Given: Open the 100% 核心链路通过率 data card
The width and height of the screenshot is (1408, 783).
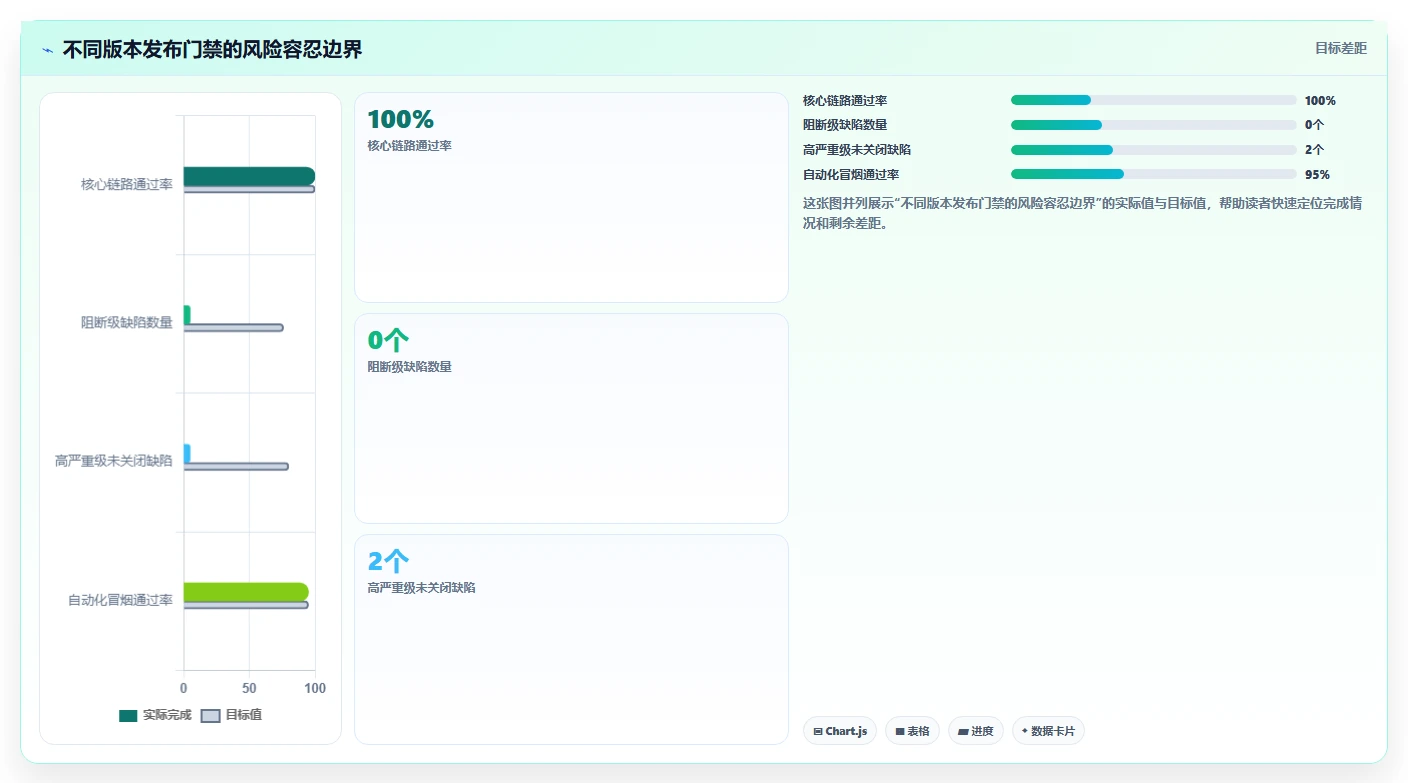Looking at the screenshot, I should (x=571, y=198).
